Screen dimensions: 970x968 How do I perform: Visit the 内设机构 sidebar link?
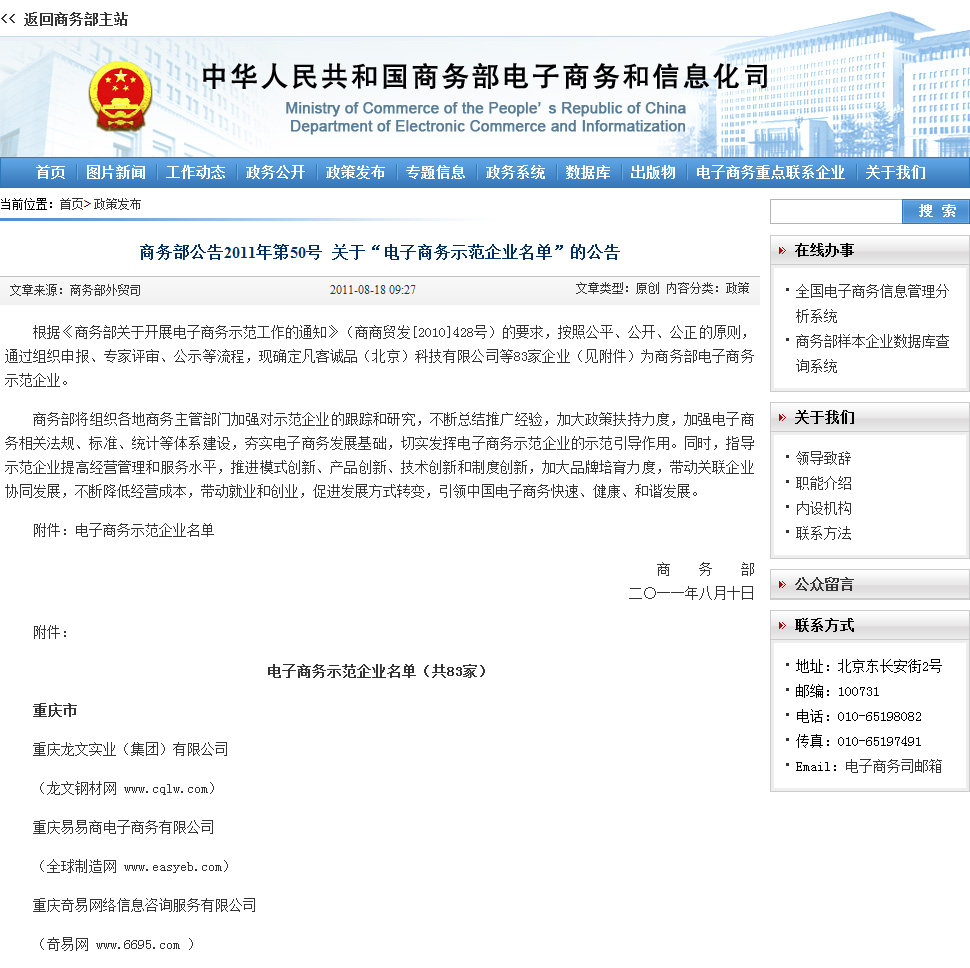823,508
